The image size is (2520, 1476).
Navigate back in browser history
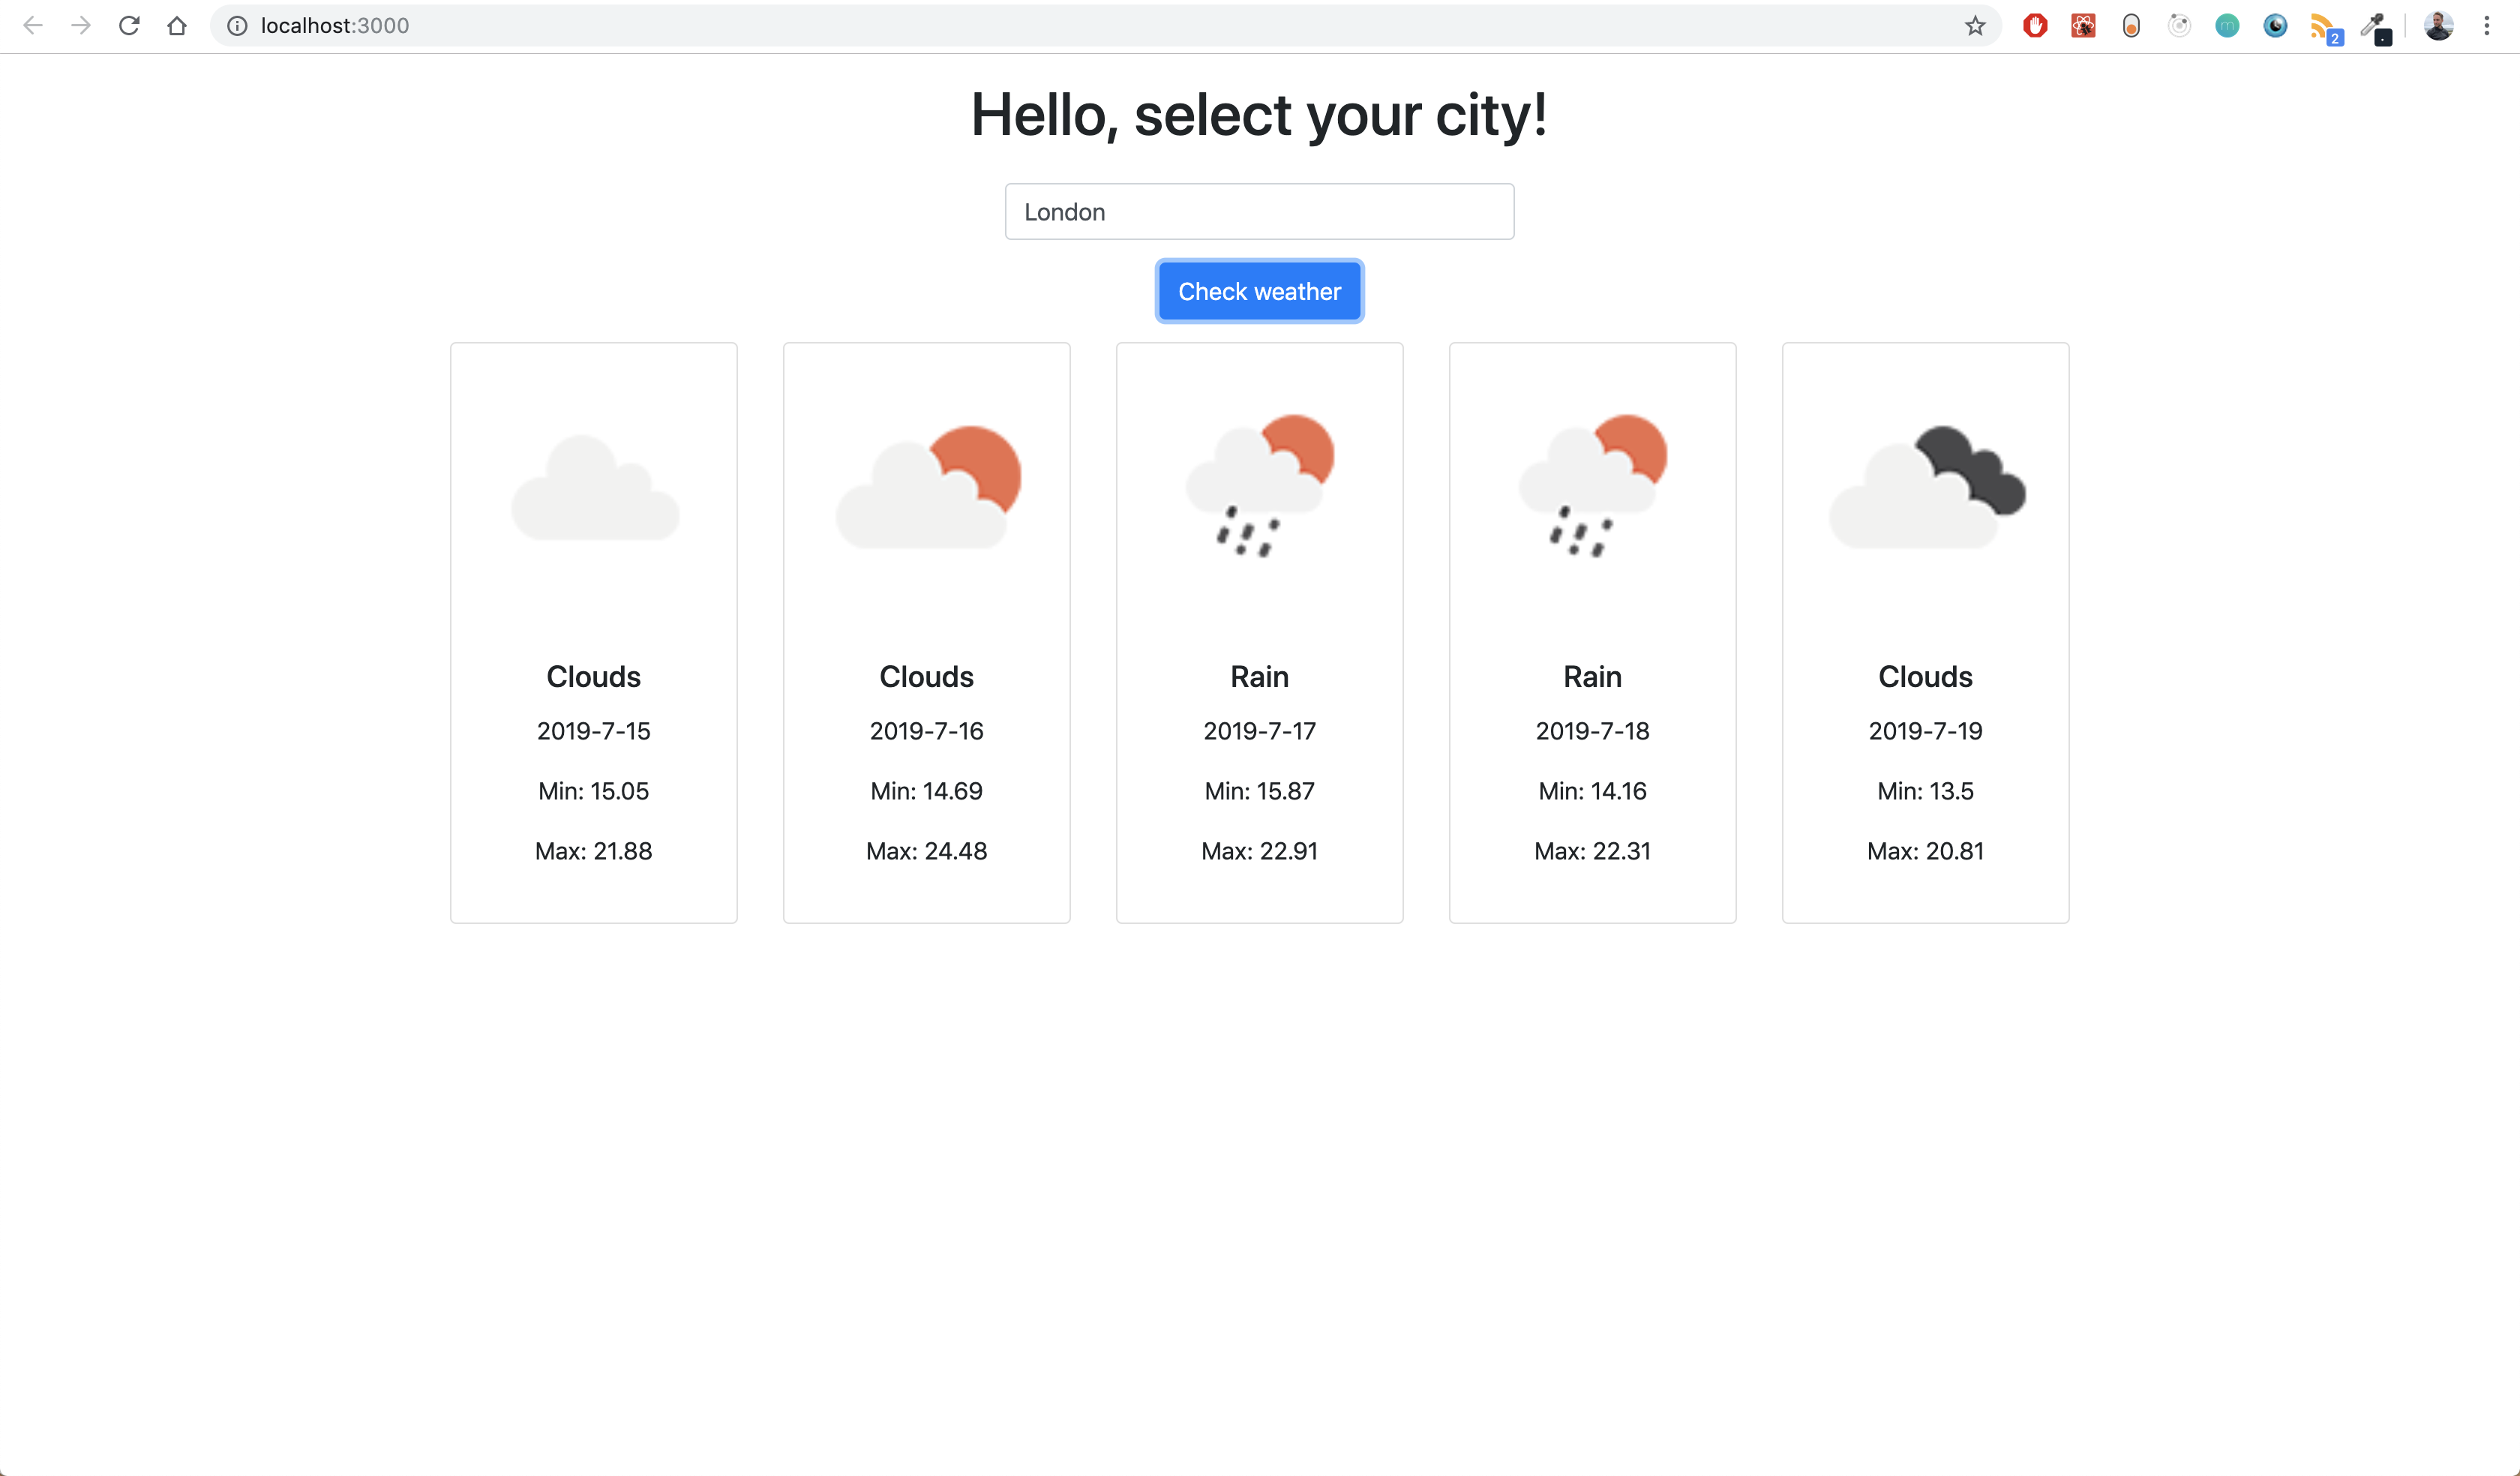coord(34,26)
